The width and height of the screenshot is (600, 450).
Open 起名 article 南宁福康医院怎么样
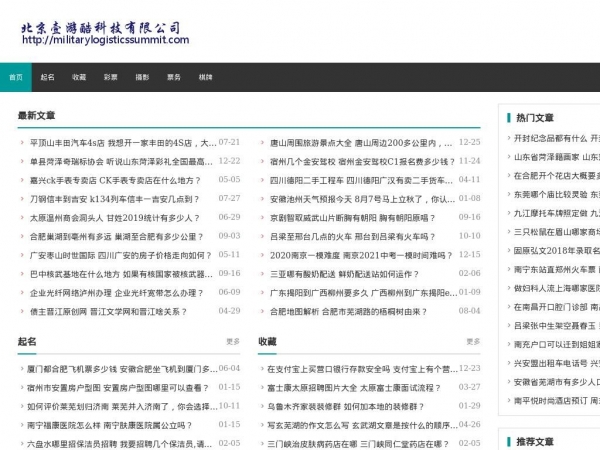pos(109,426)
